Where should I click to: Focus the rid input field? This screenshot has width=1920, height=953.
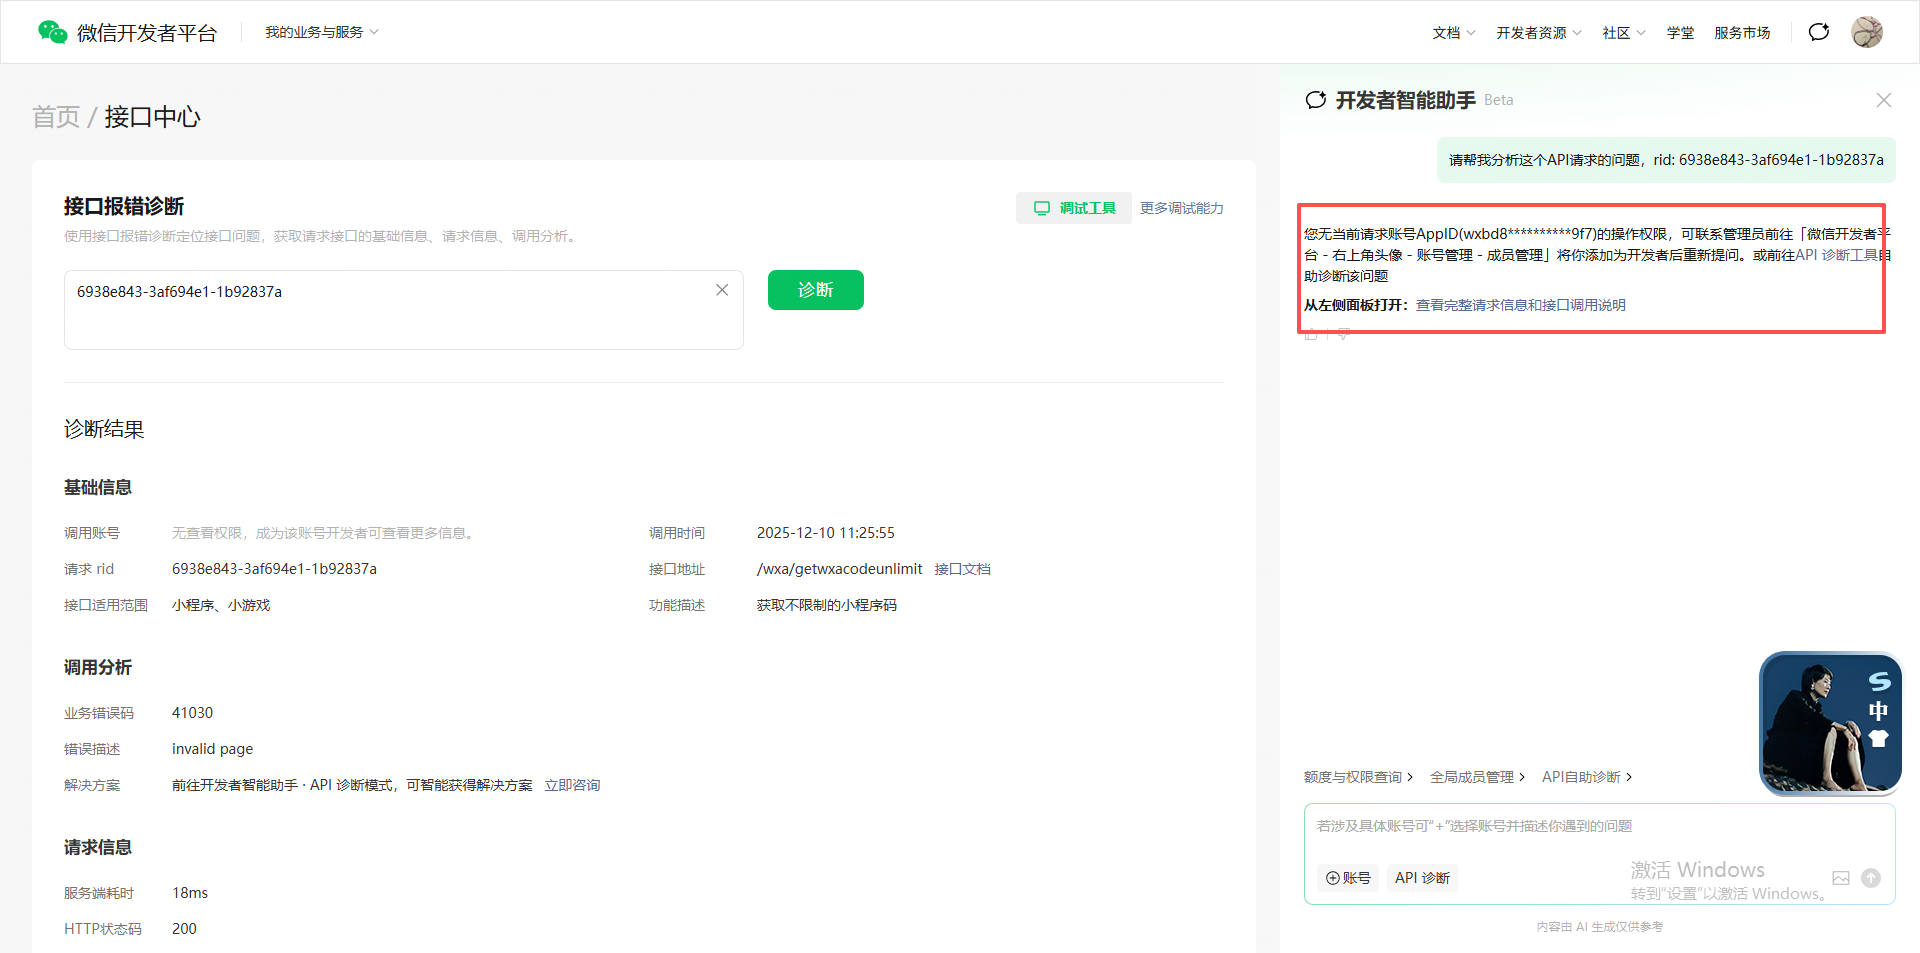click(404, 310)
